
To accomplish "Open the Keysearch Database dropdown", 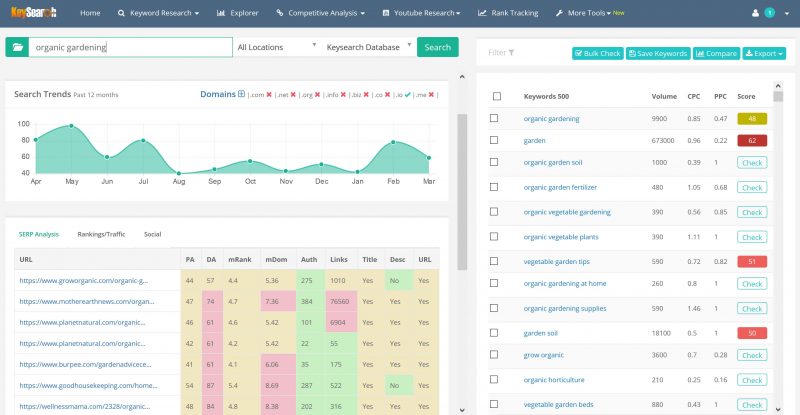I will pyautogui.click(x=368, y=47).
